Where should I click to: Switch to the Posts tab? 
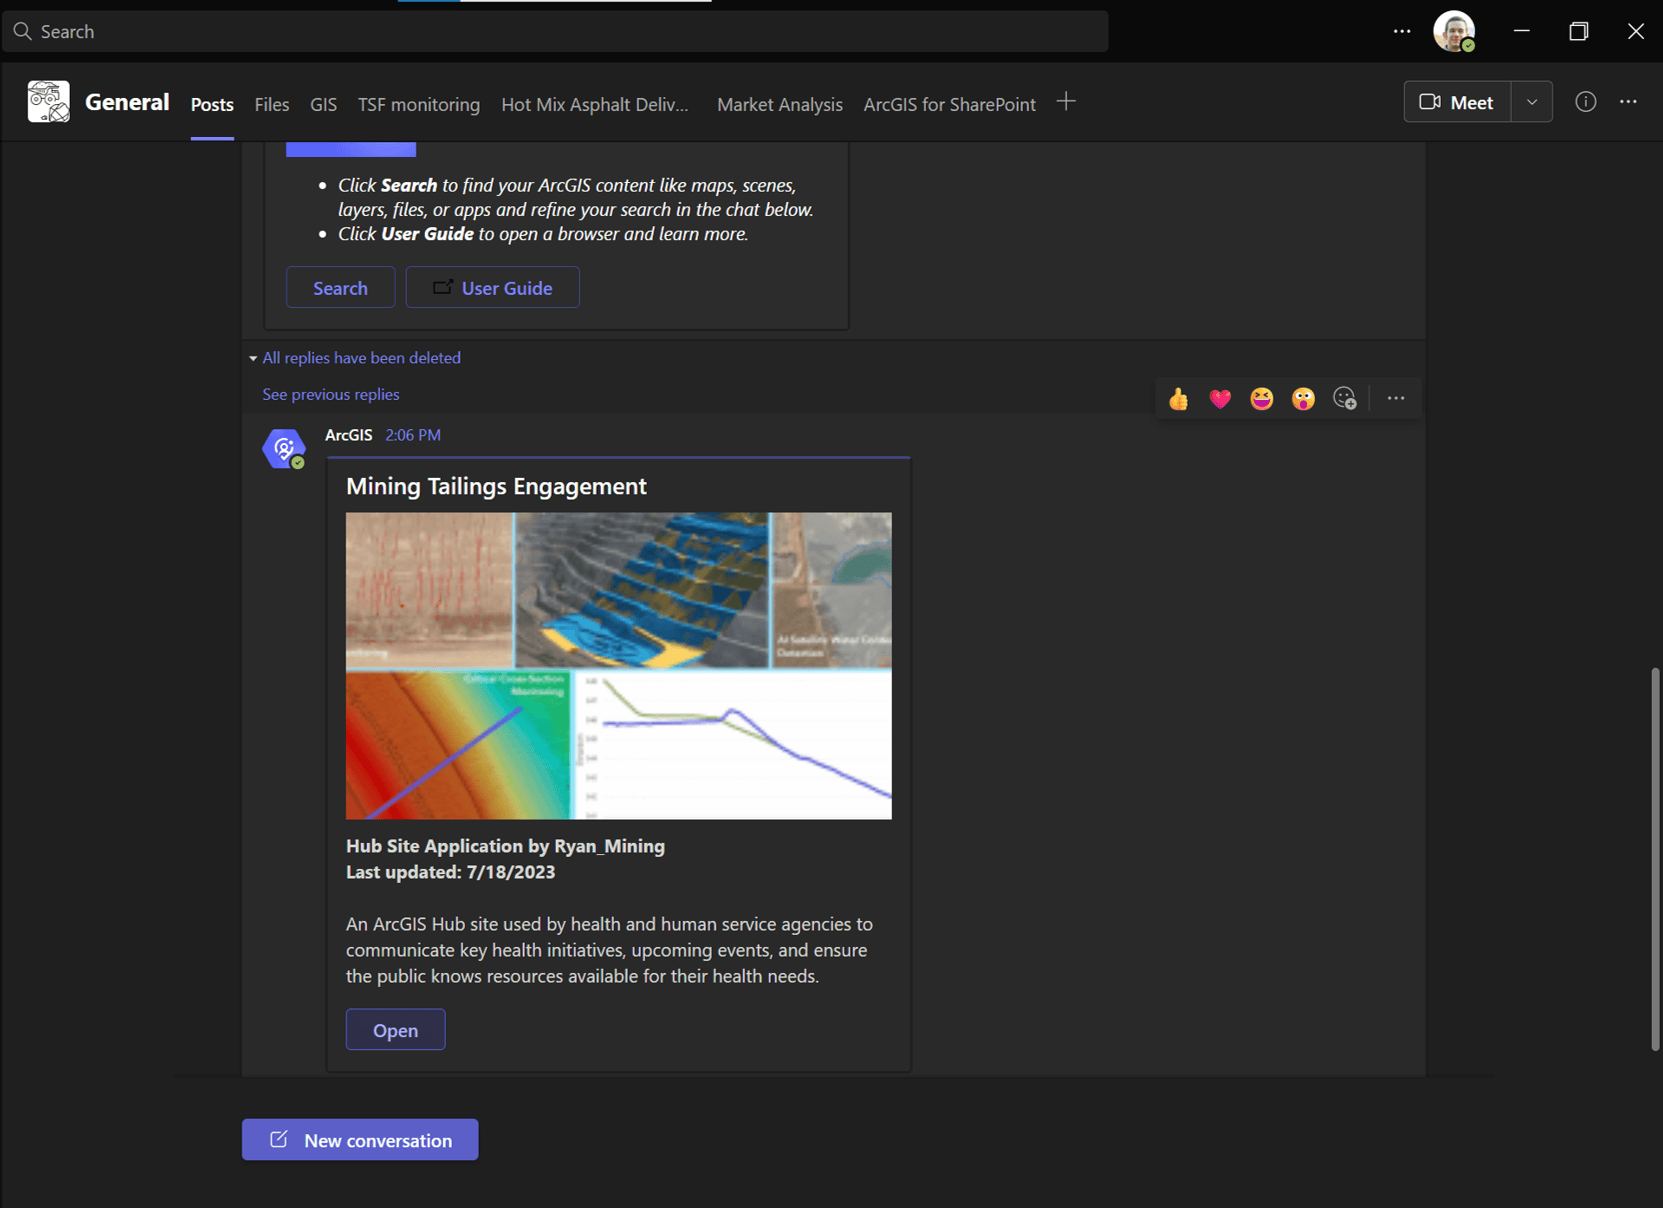click(212, 104)
